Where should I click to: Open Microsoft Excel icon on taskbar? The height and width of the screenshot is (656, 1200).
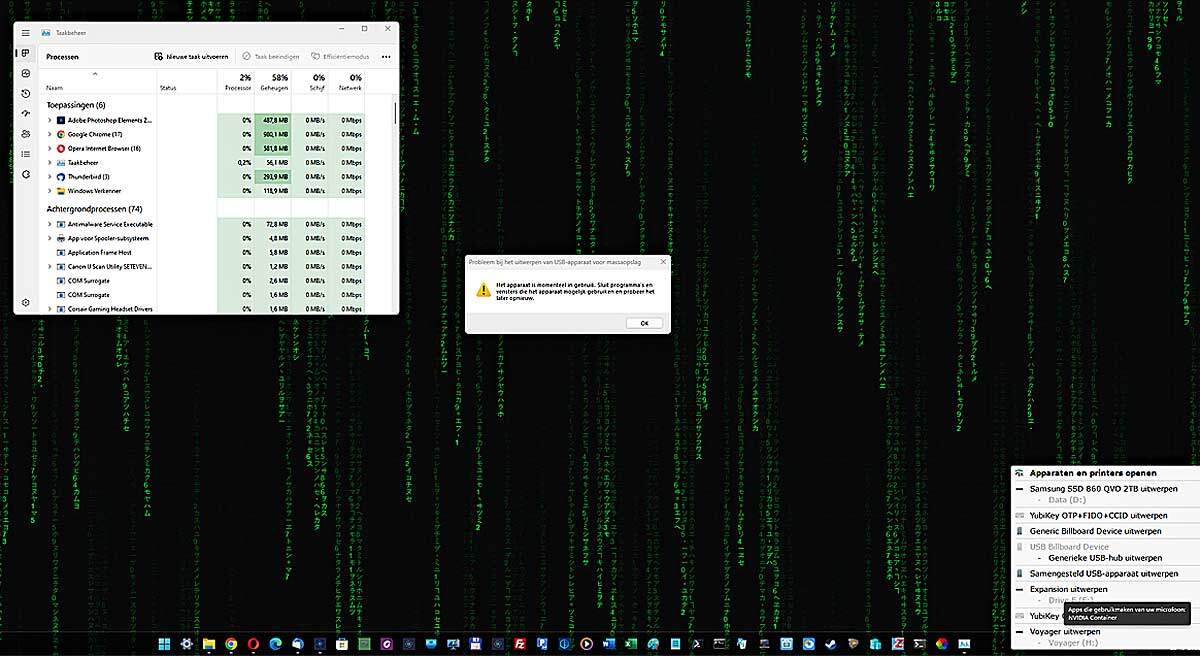pos(631,643)
